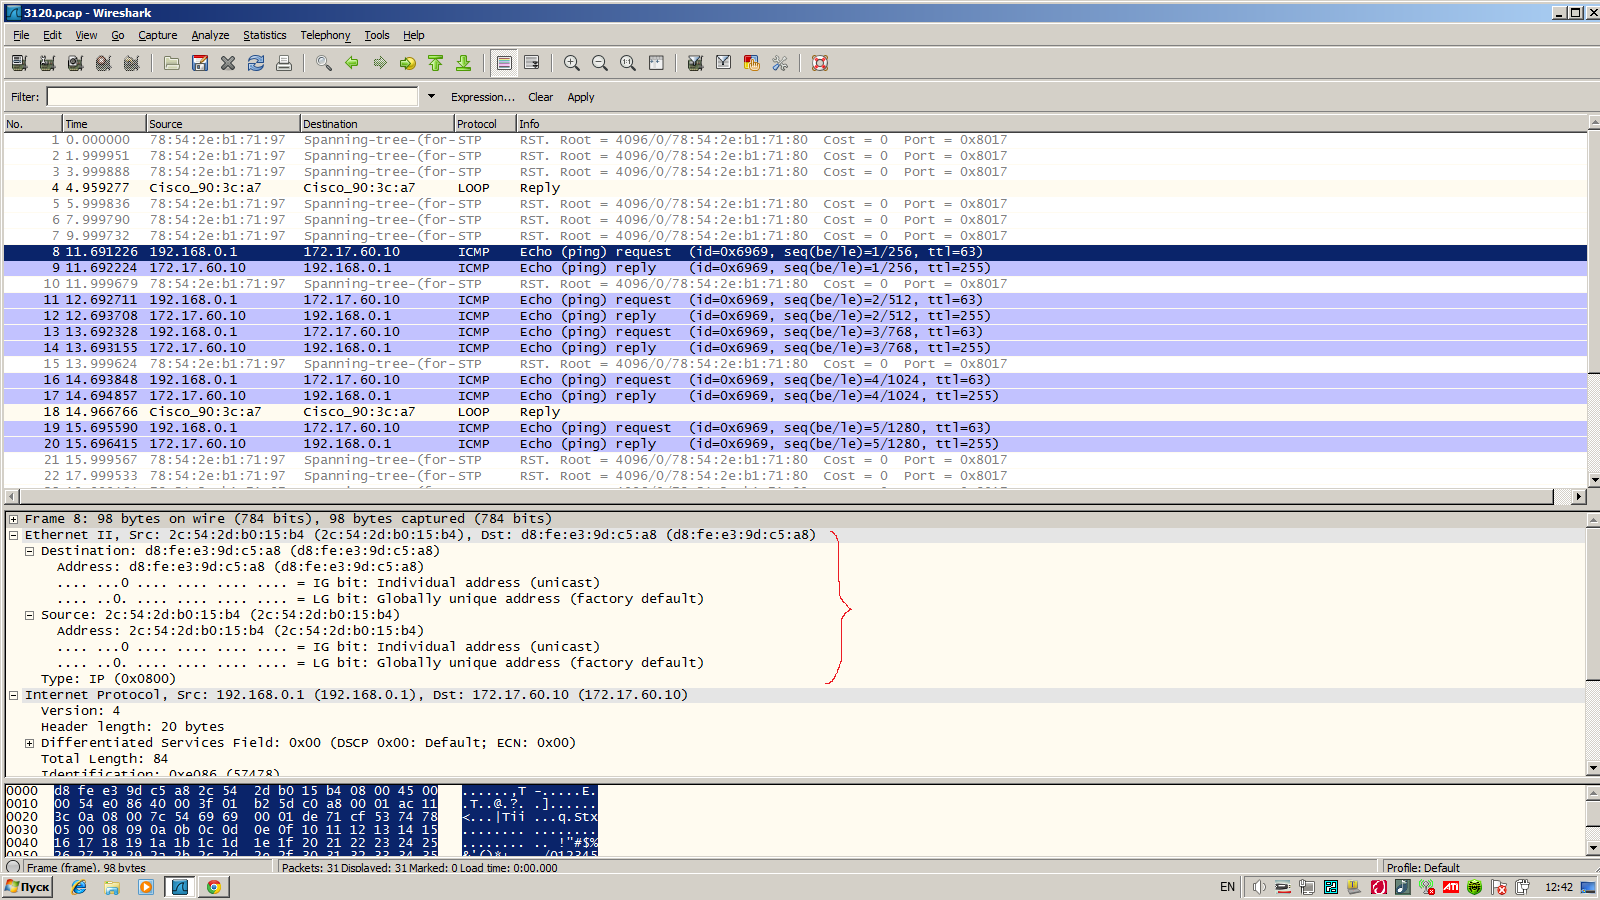The width and height of the screenshot is (1600, 900).
Task: Expand the Differentiated Services Field node
Action: [x=29, y=743]
